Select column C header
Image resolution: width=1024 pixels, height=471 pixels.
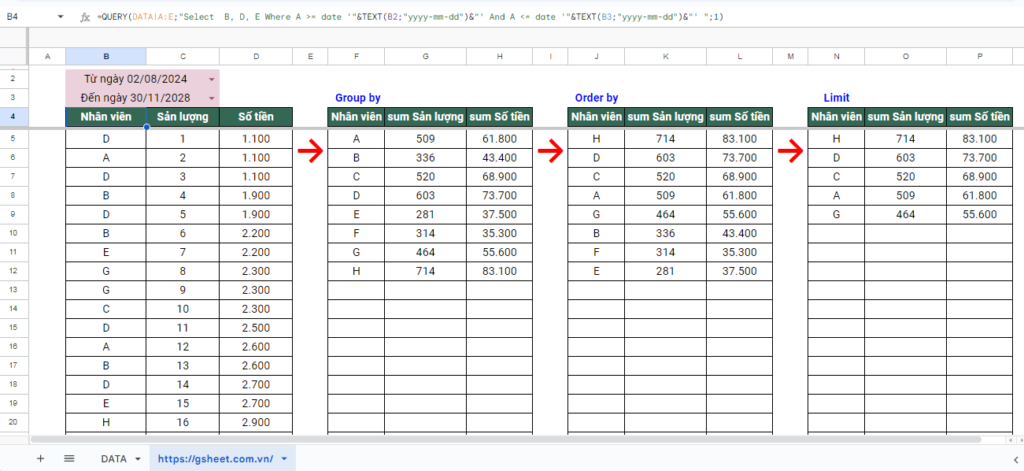click(182, 57)
